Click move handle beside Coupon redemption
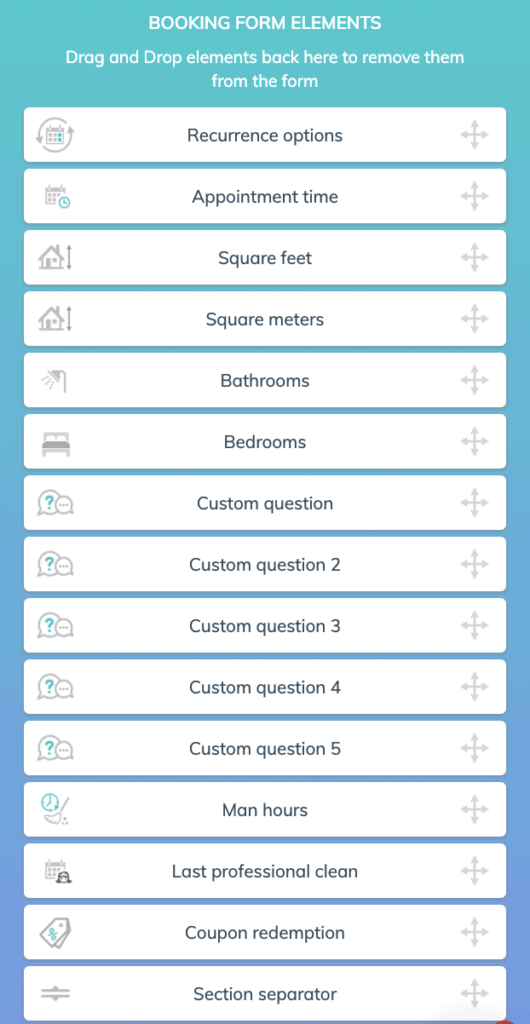This screenshot has height=1024, width=530. pos(475,933)
